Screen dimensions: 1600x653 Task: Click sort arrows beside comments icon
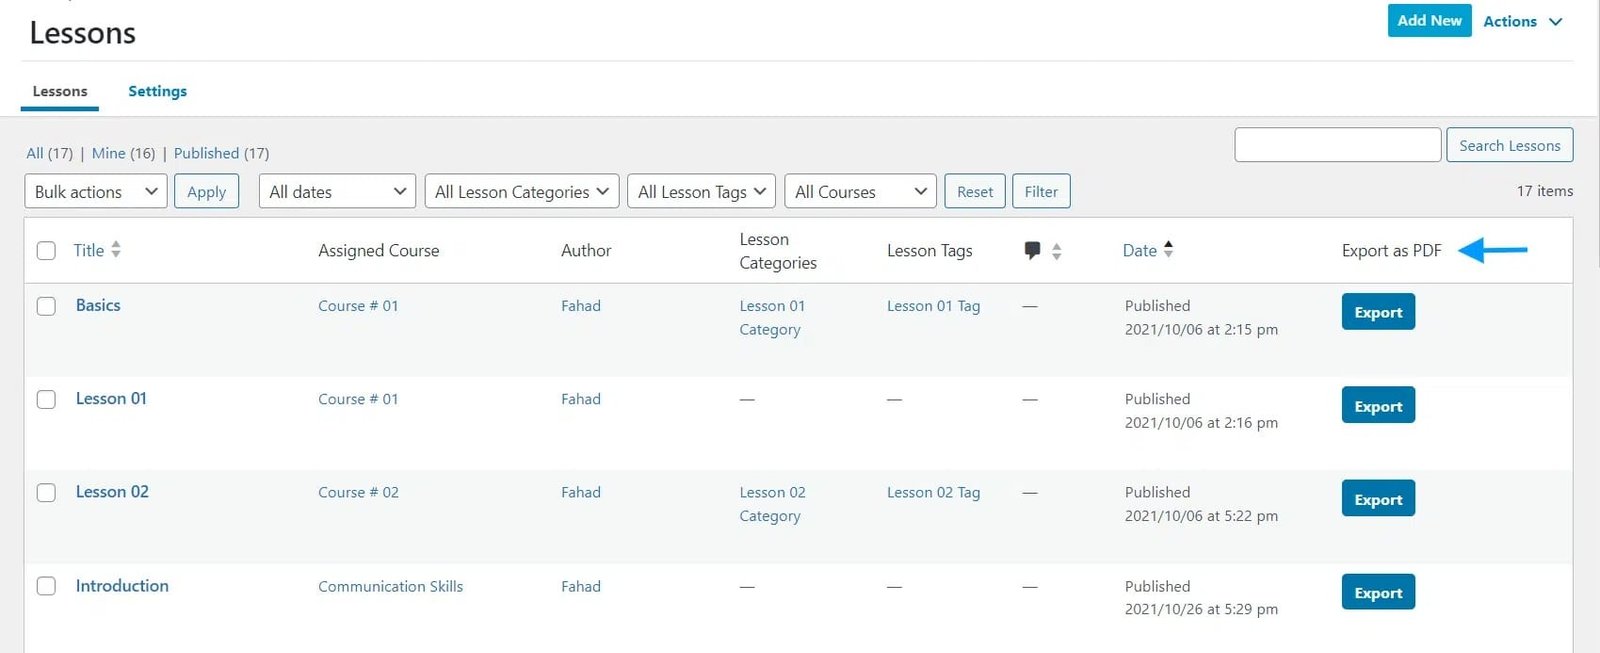[1056, 251]
